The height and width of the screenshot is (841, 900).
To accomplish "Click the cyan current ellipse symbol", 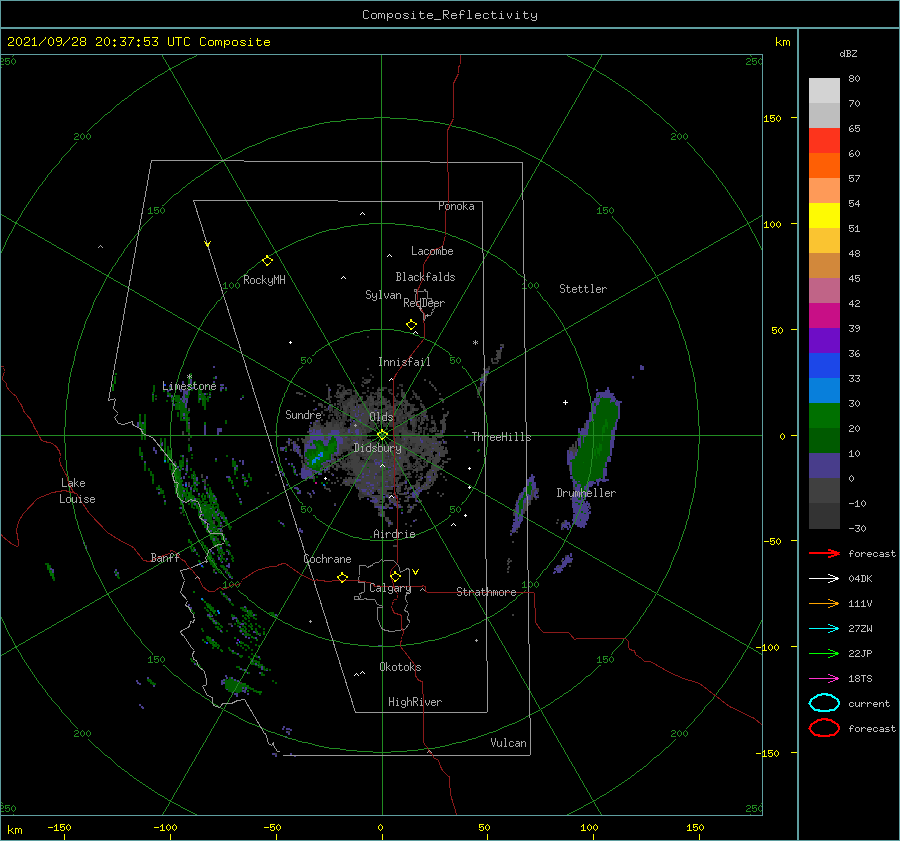I will 824,703.
